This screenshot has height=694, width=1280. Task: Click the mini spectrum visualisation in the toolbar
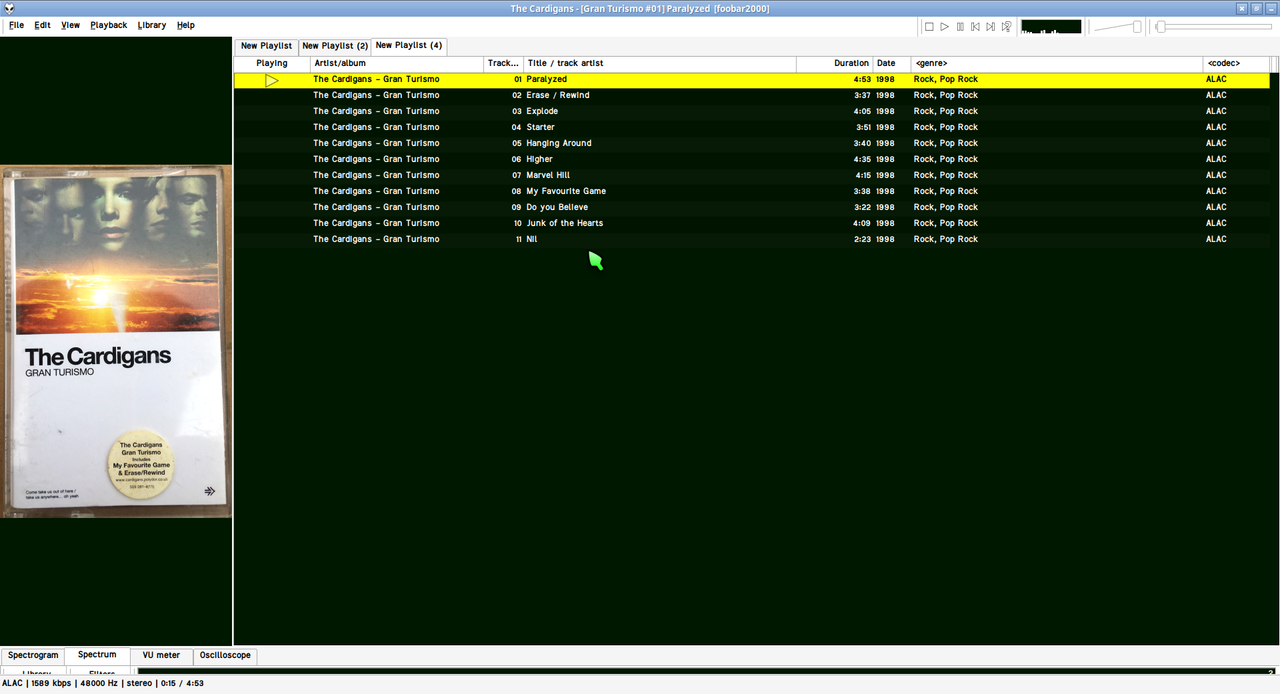click(1051, 27)
